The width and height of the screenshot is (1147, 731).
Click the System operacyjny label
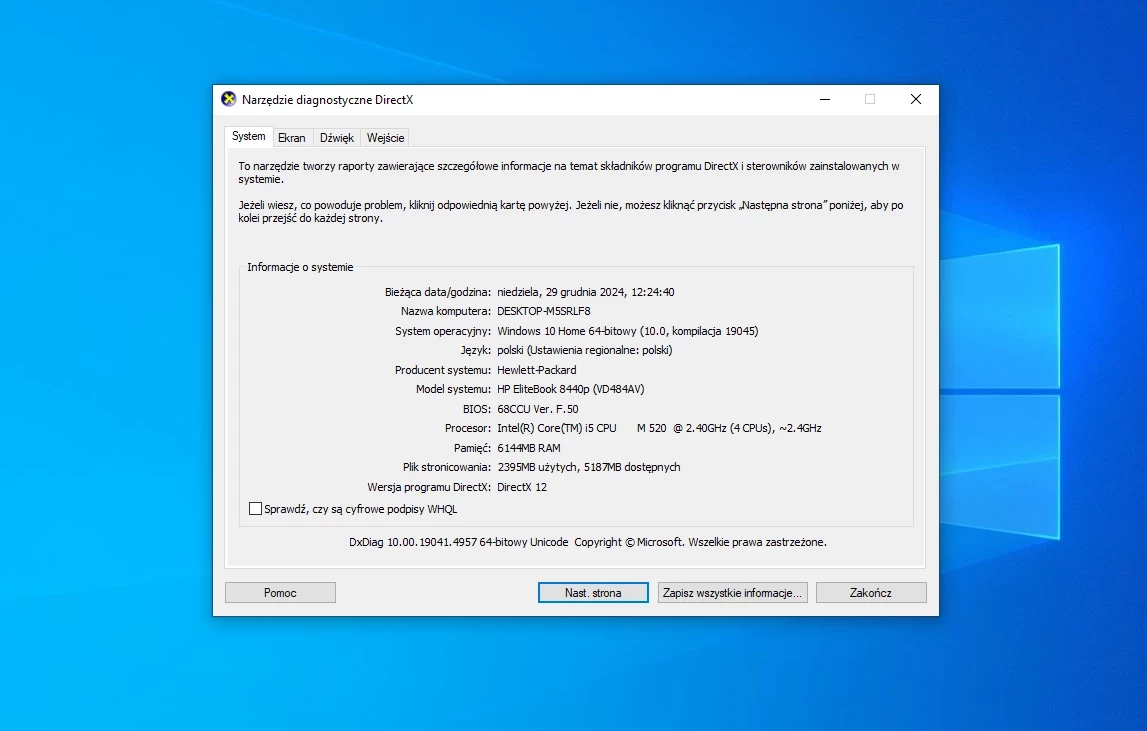[x=443, y=331]
